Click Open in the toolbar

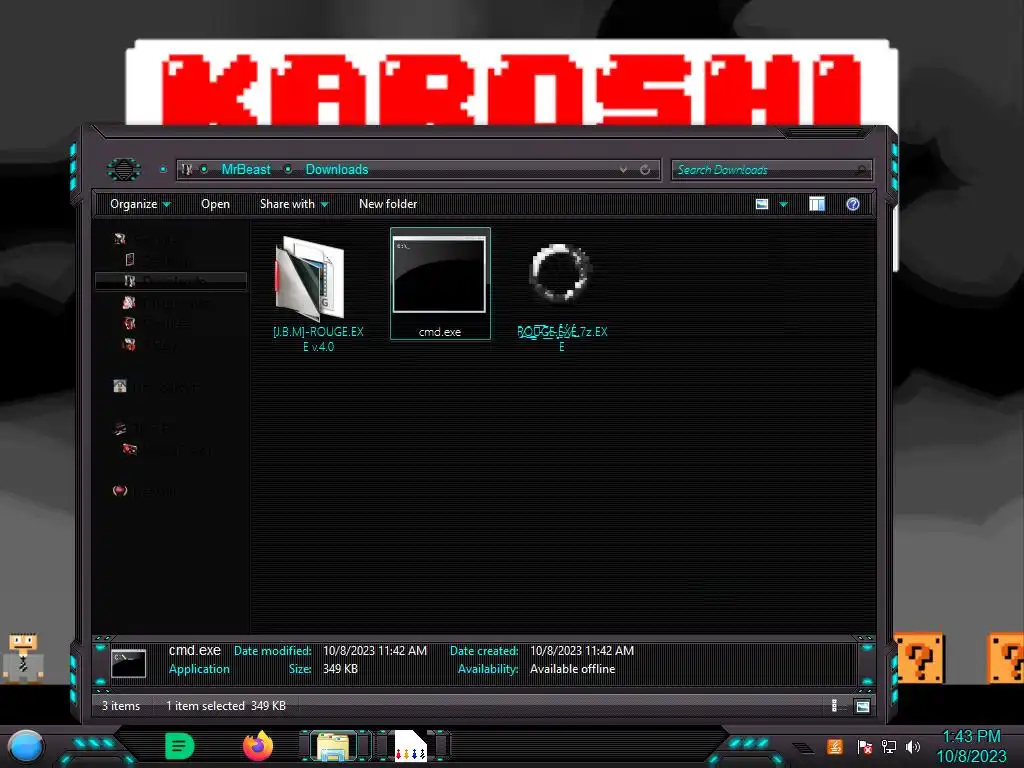click(215, 204)
